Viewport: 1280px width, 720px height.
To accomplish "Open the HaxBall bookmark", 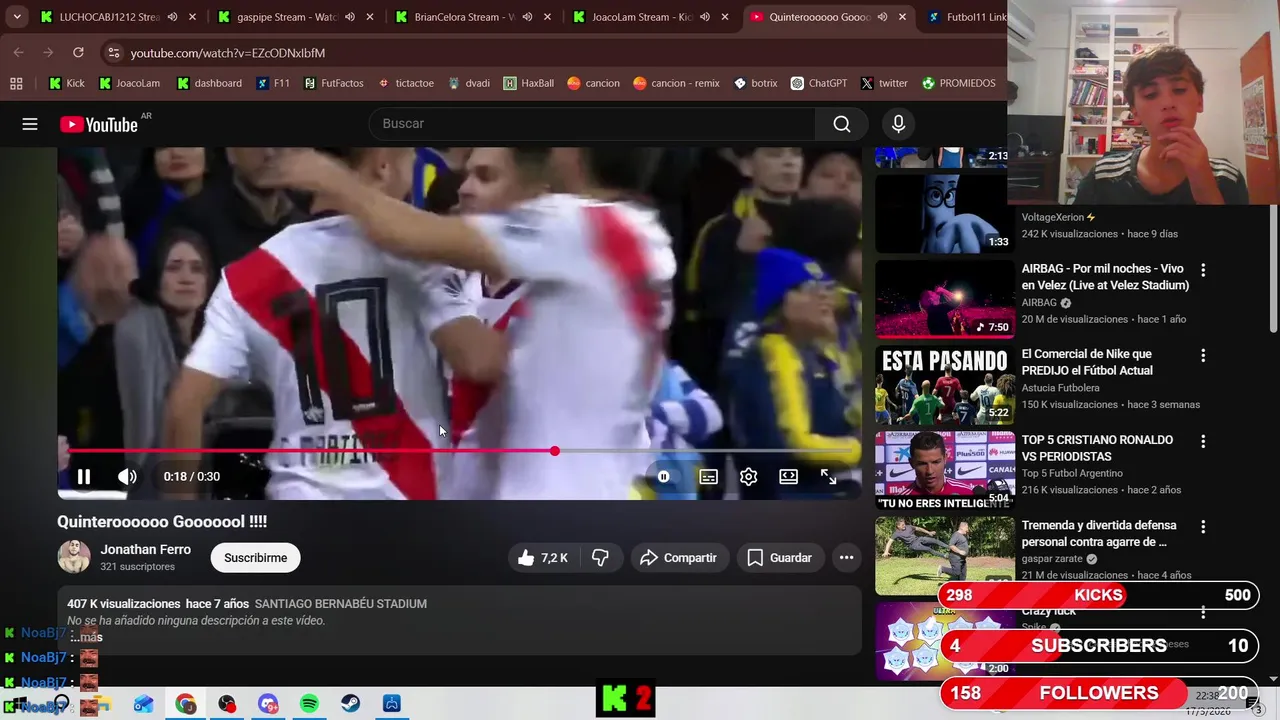I will tap(528, 83).
